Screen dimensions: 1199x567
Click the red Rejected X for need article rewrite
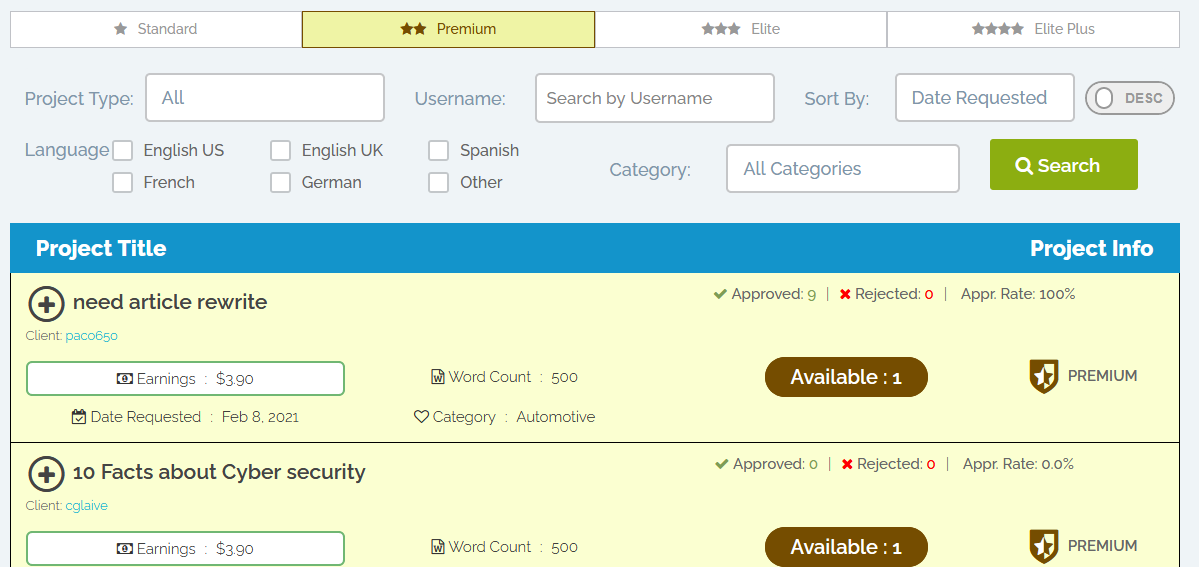coord(845,295)
